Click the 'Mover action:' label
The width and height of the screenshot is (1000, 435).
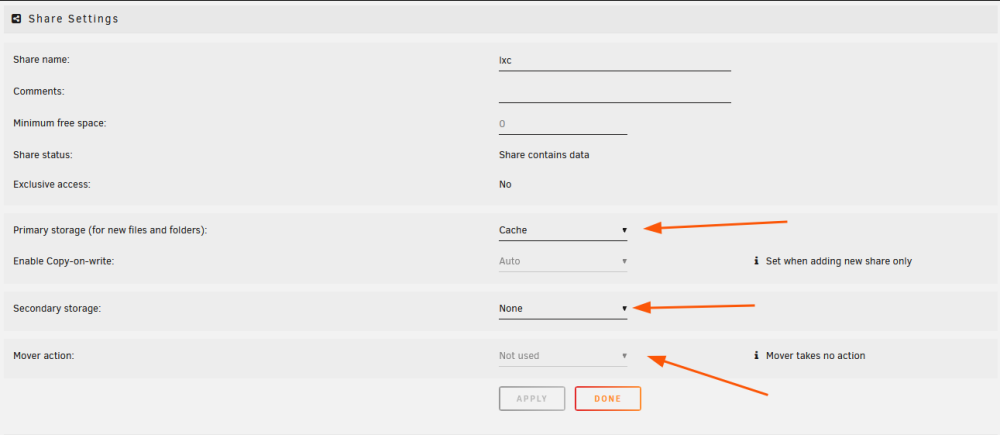(x=44, y=355)
